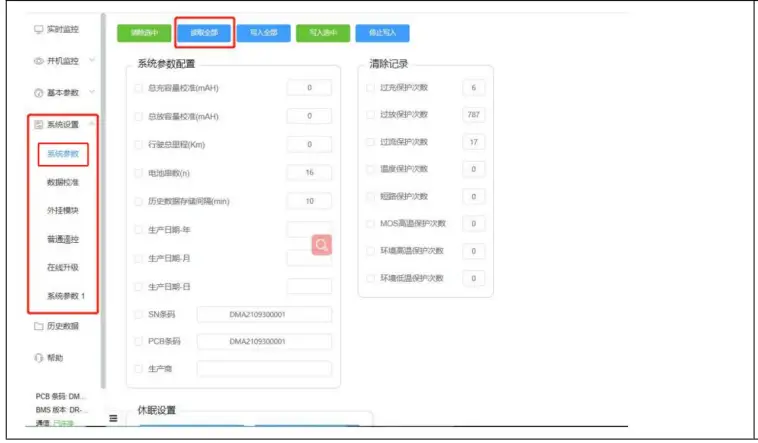Check the 生产日期-月 checkbox
Image resolution: width=758 pixels, height=443 pixels.
coord(138,258)
